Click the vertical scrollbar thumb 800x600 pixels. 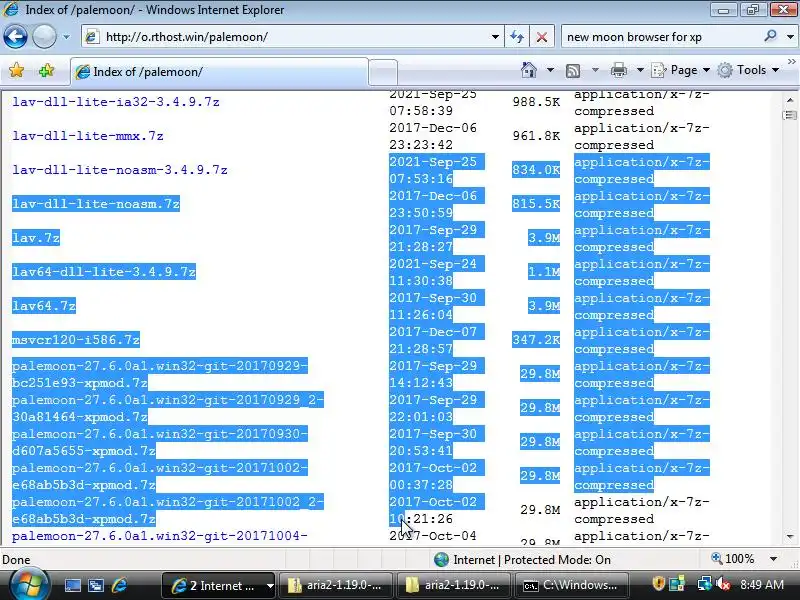790,115
